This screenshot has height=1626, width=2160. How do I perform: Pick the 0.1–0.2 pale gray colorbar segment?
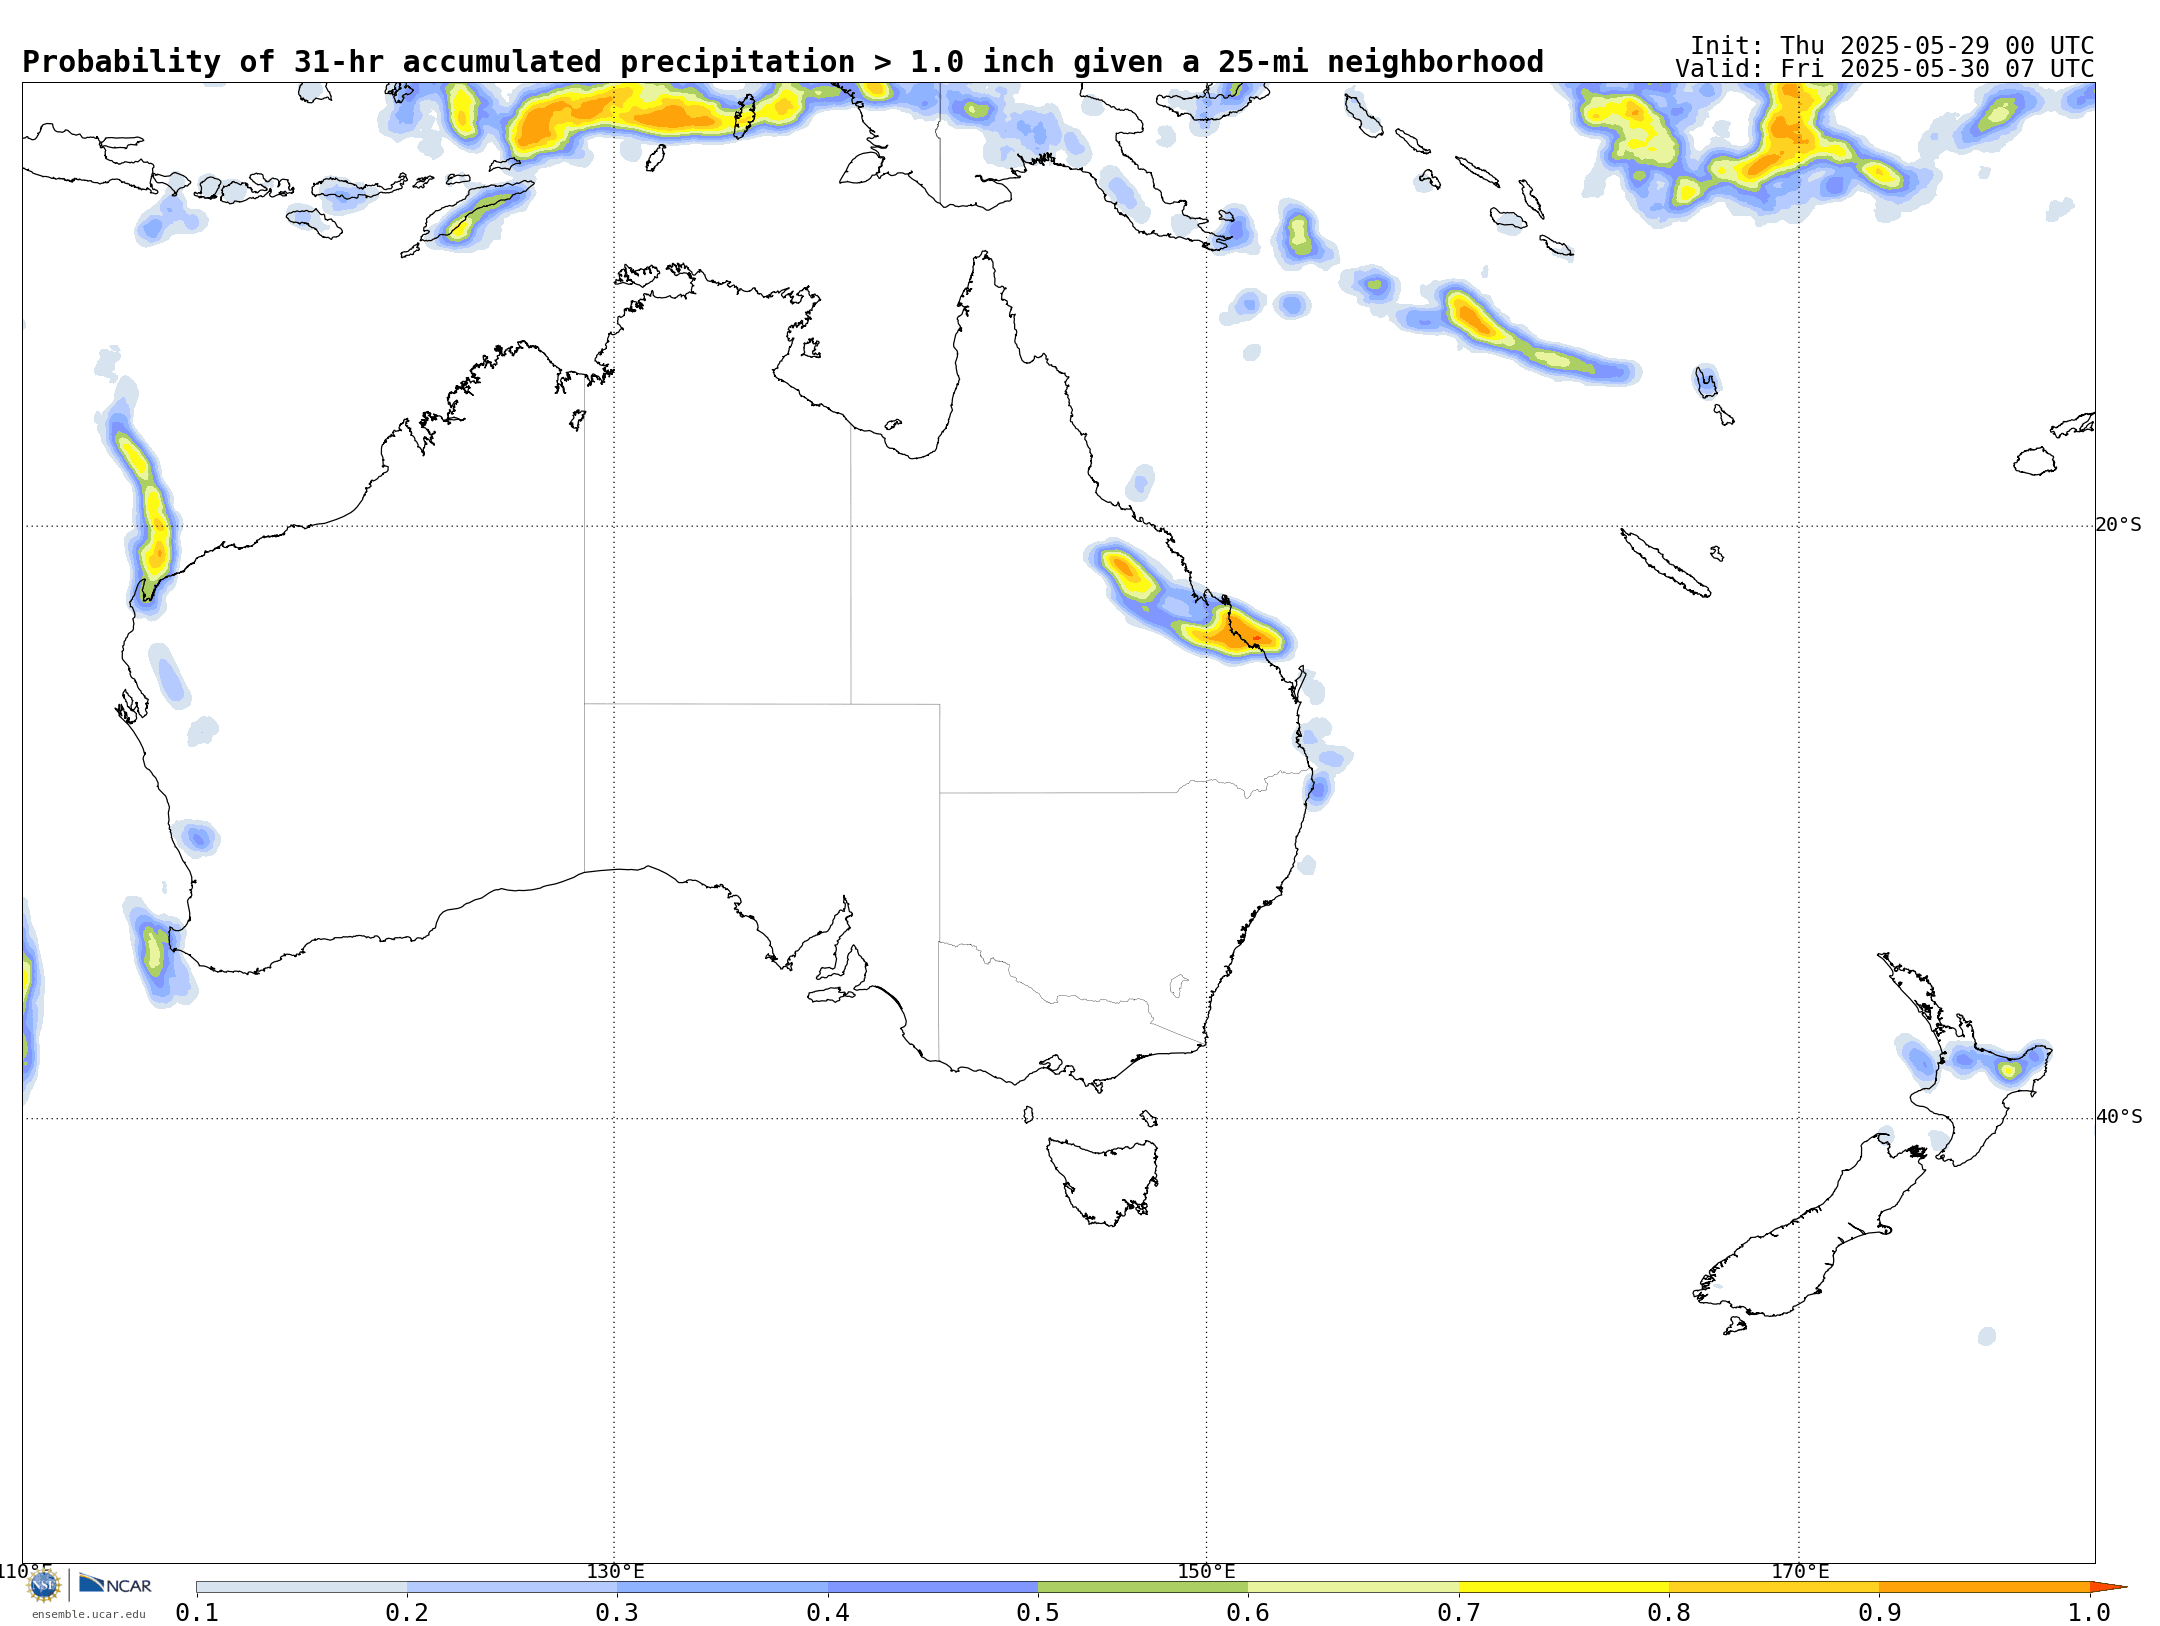[x=302, y=1587]
